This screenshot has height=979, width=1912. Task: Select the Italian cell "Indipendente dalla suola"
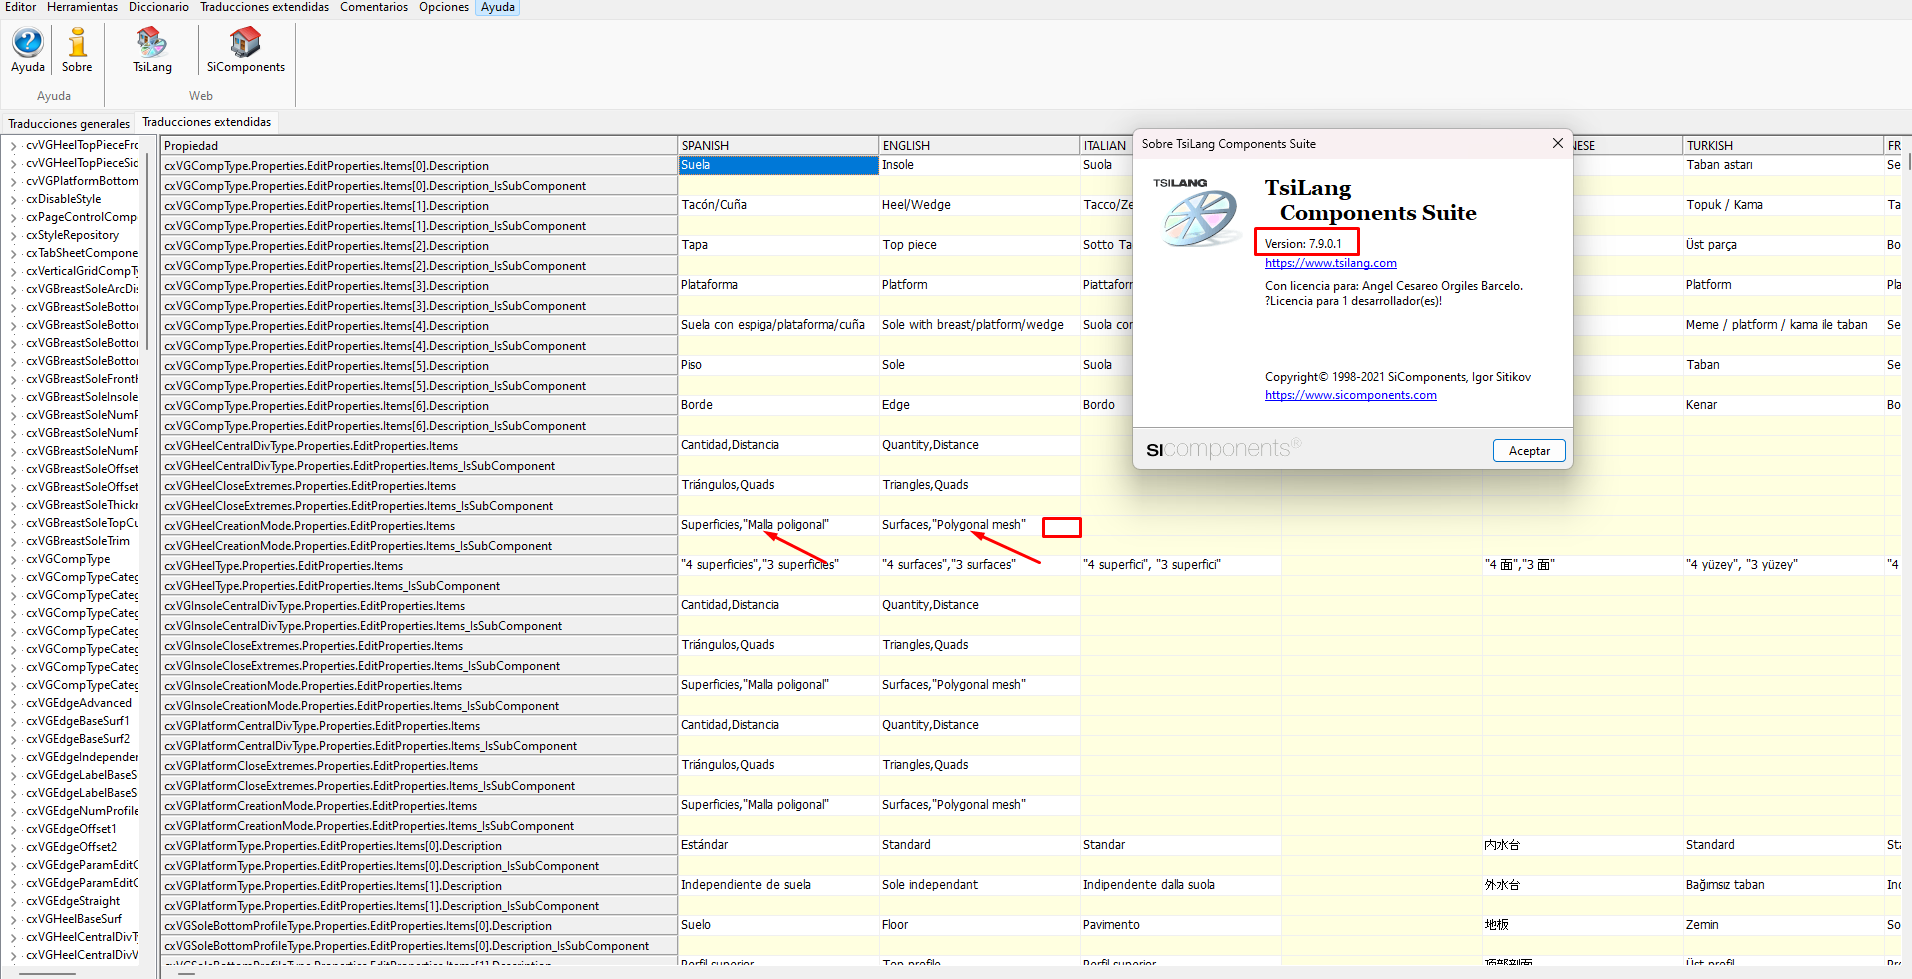click(1180, 885)
